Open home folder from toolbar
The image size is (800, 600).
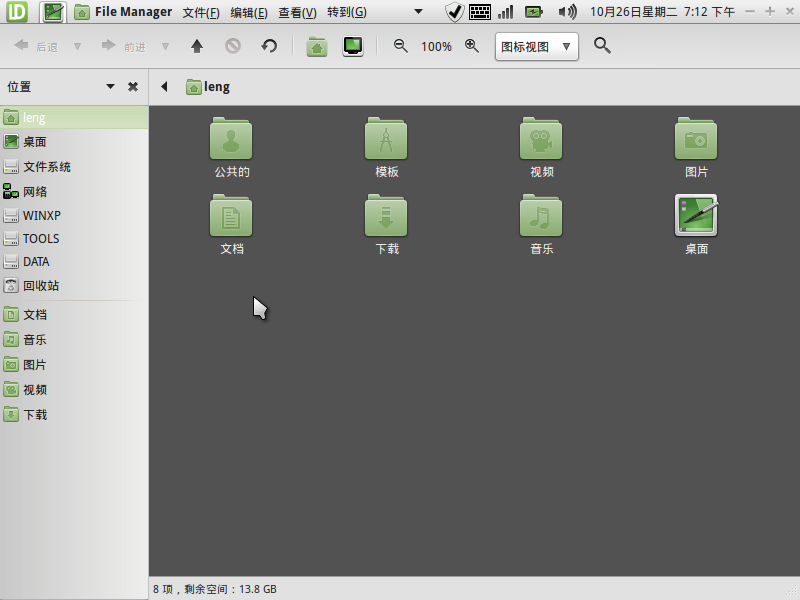coord(317,46)
